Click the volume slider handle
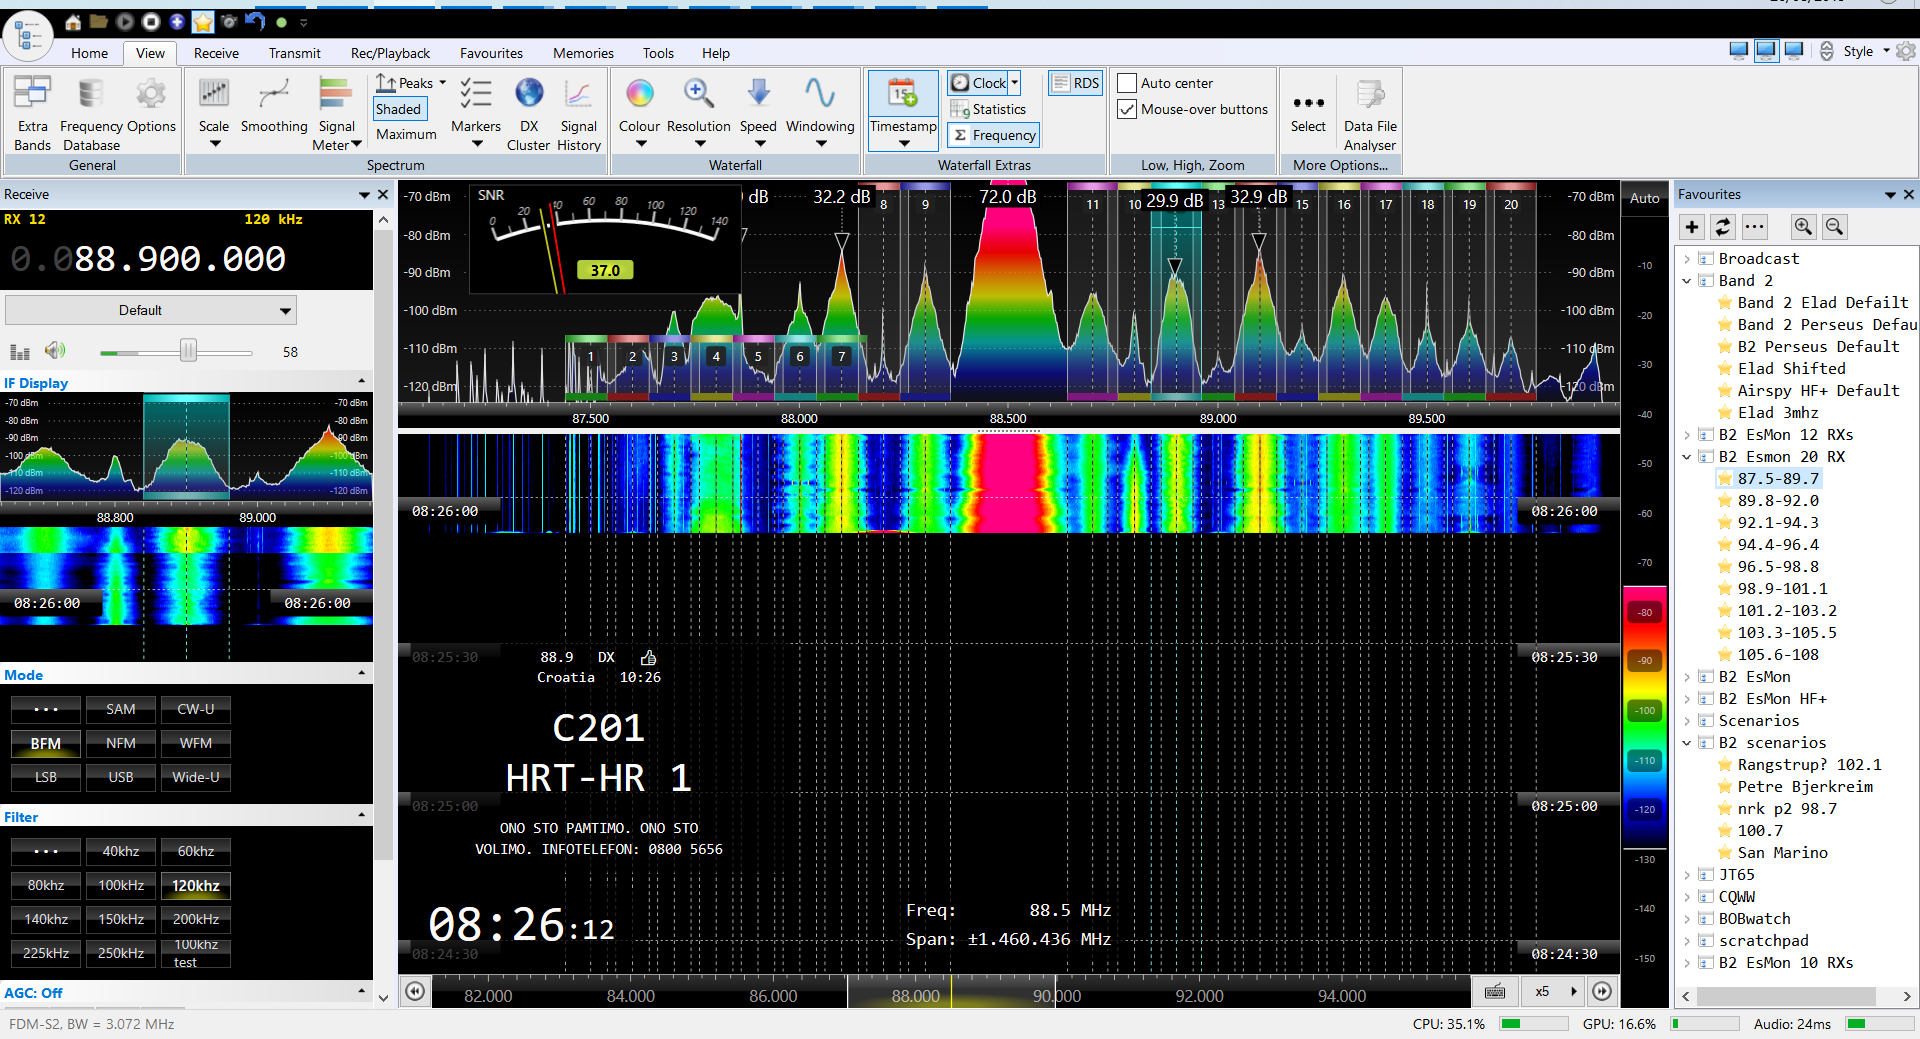This screenshot has width=1920, height=1039. tap(188, 351)
